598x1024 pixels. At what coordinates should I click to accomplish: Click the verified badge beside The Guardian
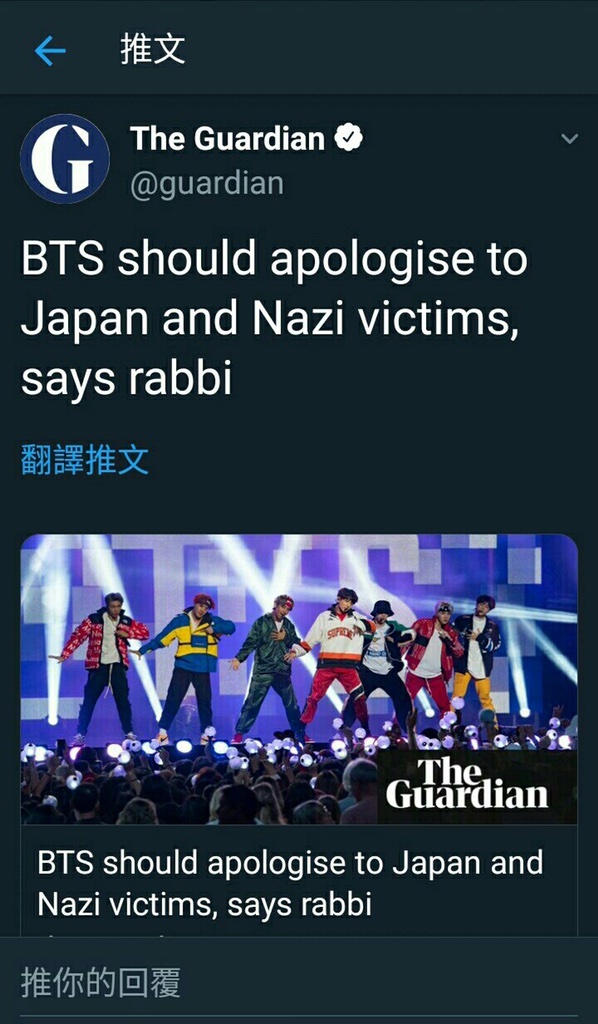[349, 138]
